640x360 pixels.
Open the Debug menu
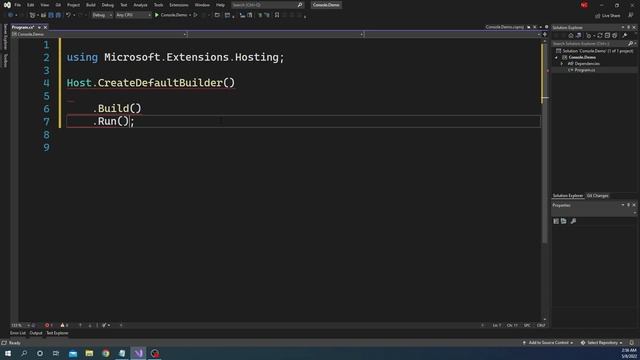point(108,5)
